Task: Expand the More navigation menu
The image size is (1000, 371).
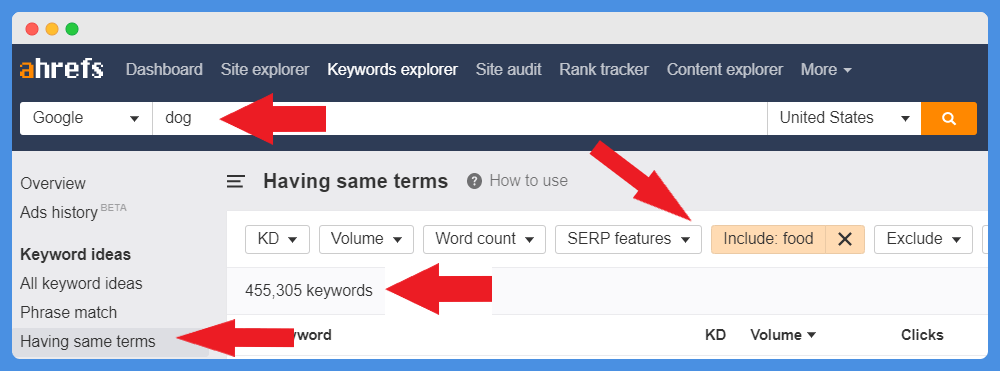Action: click(826, 69)
